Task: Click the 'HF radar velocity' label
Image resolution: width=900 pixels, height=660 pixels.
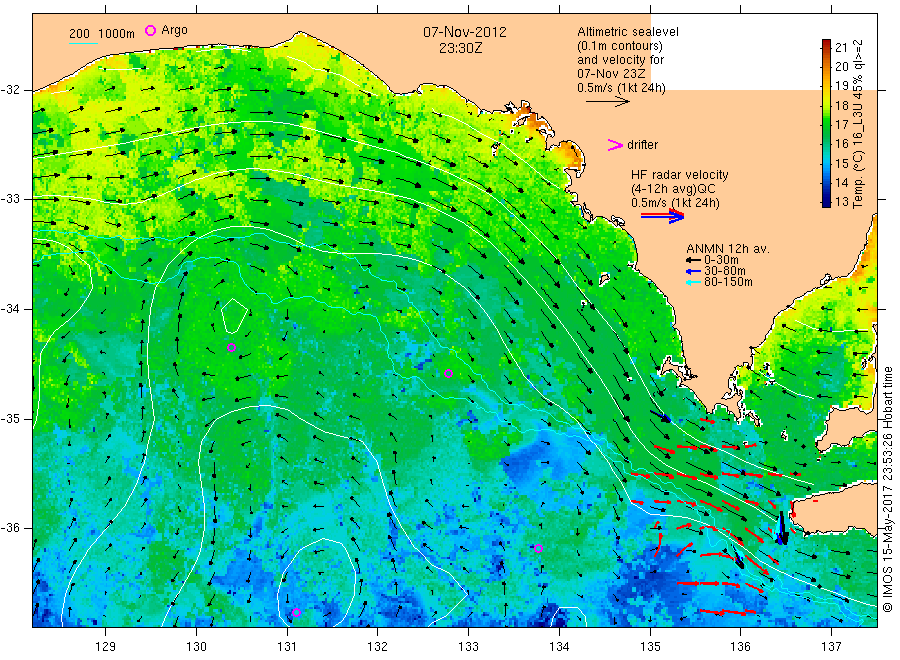Action: pyautogui.click(x=680, y=174)
